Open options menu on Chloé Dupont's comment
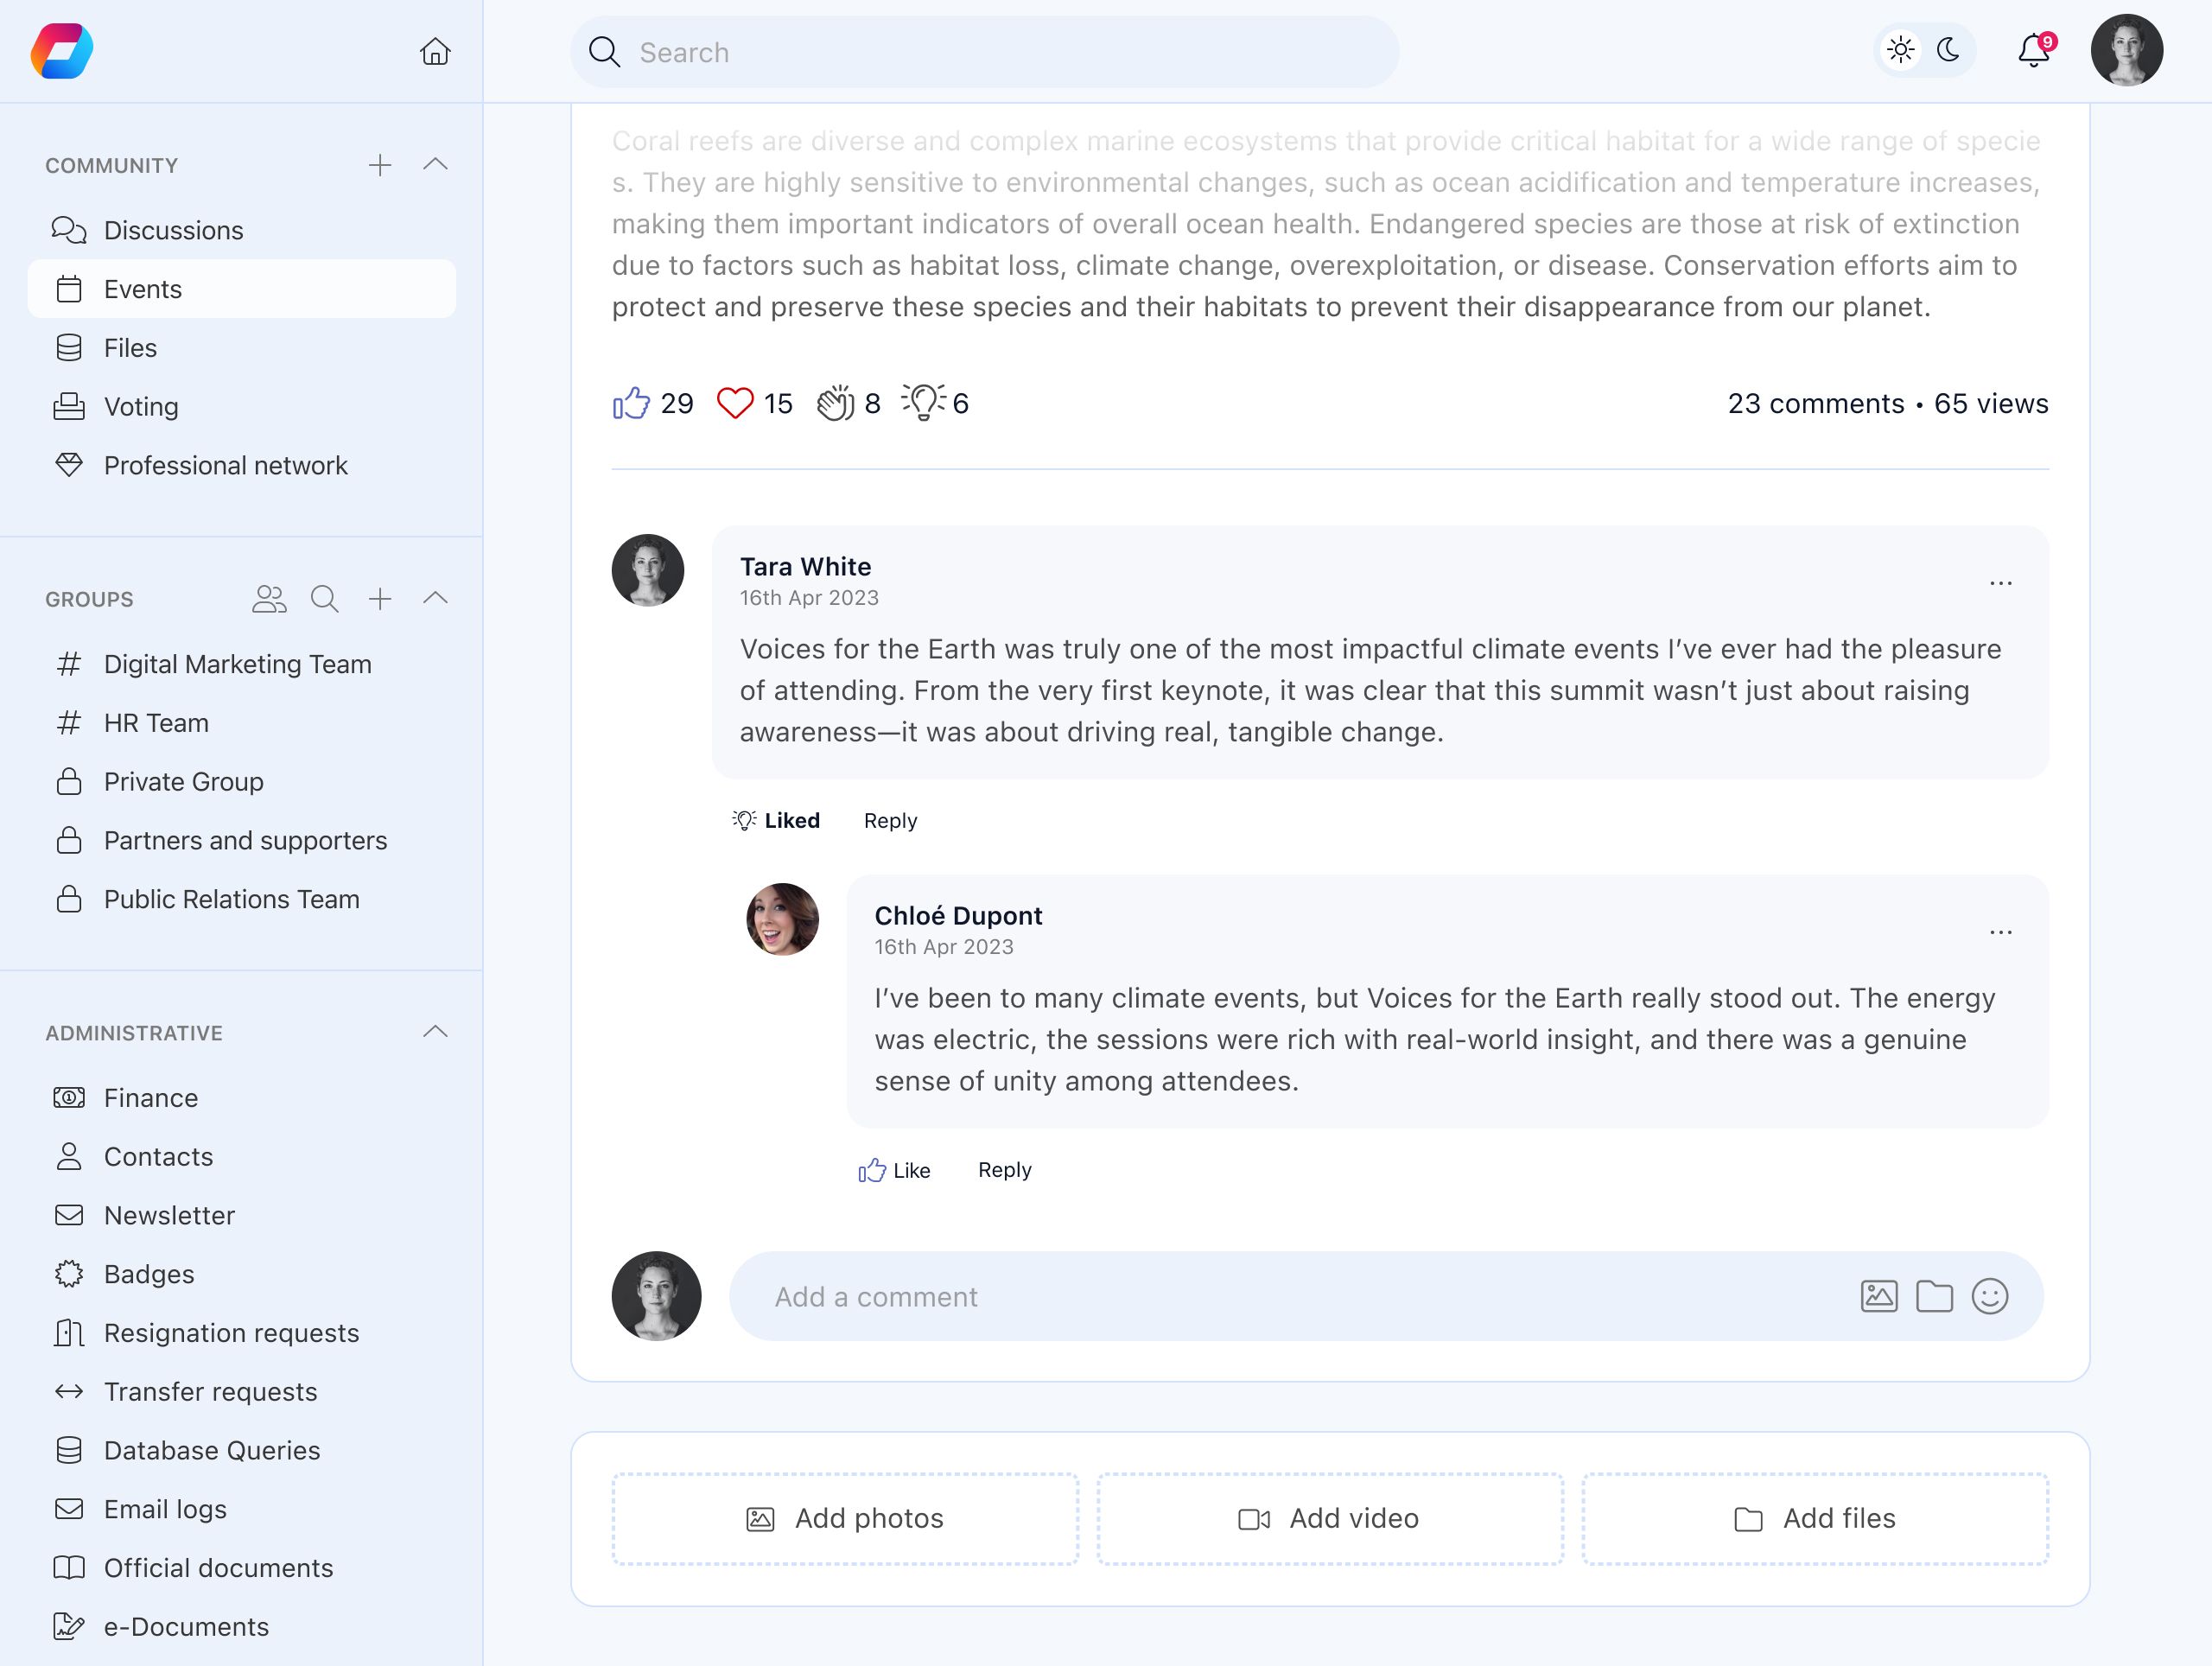The image size is (2212, 1666). tap(2001, 931)
